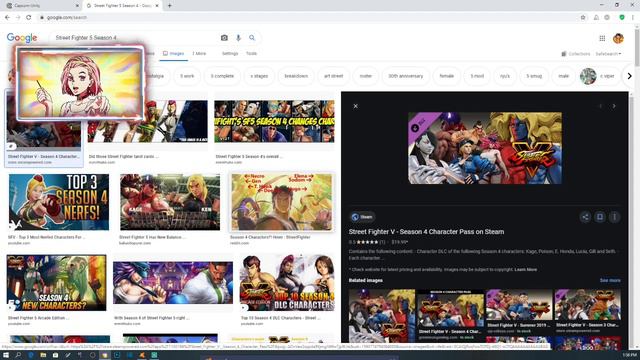Open the three-dot more options in preview
This screenshot has width=640, height=360.
pyautogui.click(x=614, y=217)
